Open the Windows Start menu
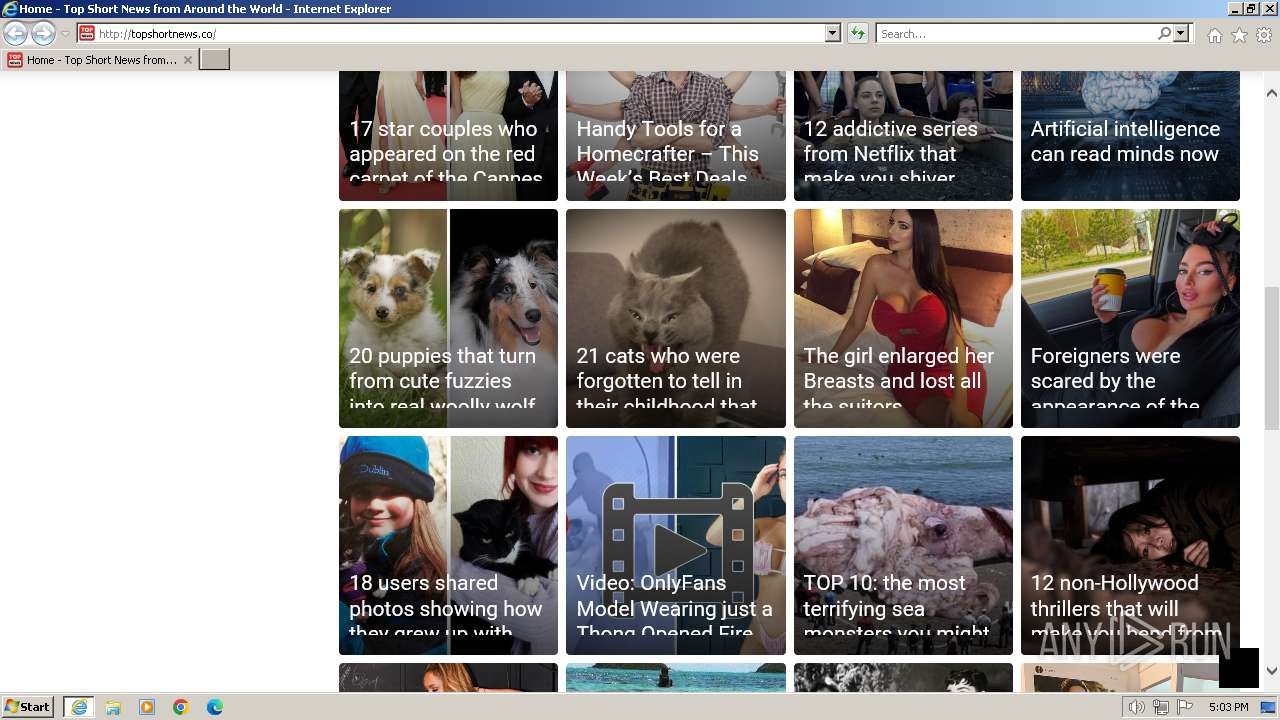 pos(28,707)
